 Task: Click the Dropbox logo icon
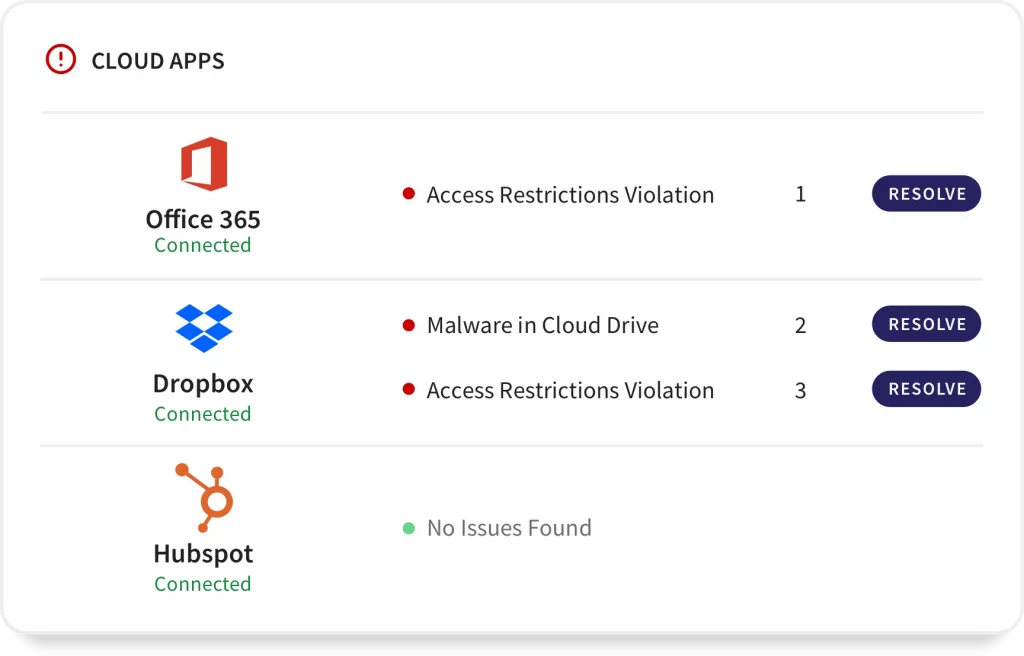203,328
